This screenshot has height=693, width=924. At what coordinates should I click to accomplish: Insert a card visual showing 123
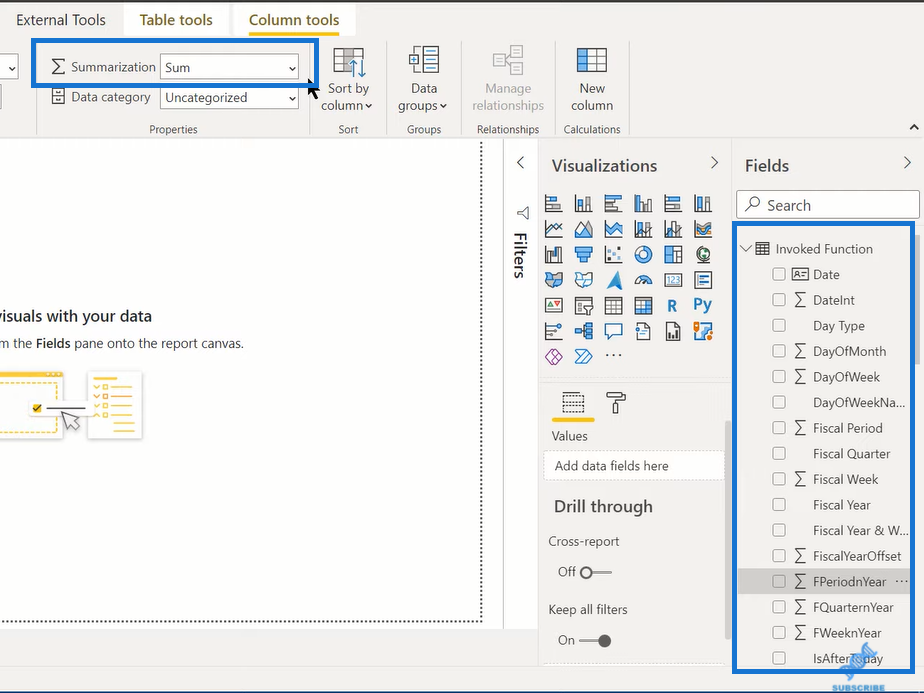(x=673, y=280)
